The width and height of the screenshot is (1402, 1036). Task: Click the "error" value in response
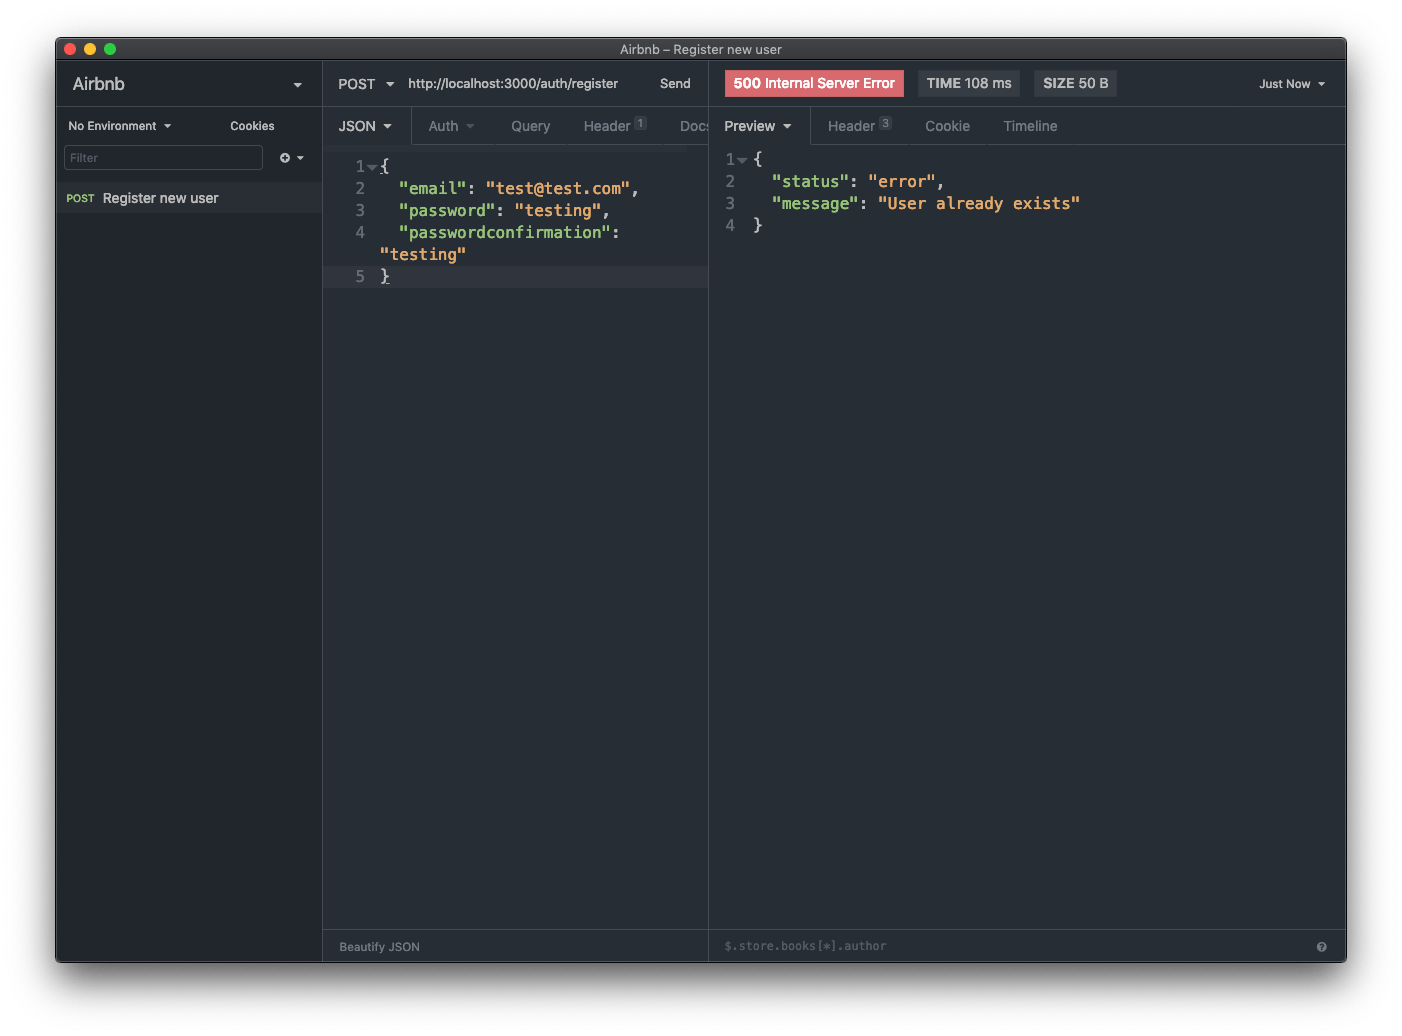(x=902, y=182)
